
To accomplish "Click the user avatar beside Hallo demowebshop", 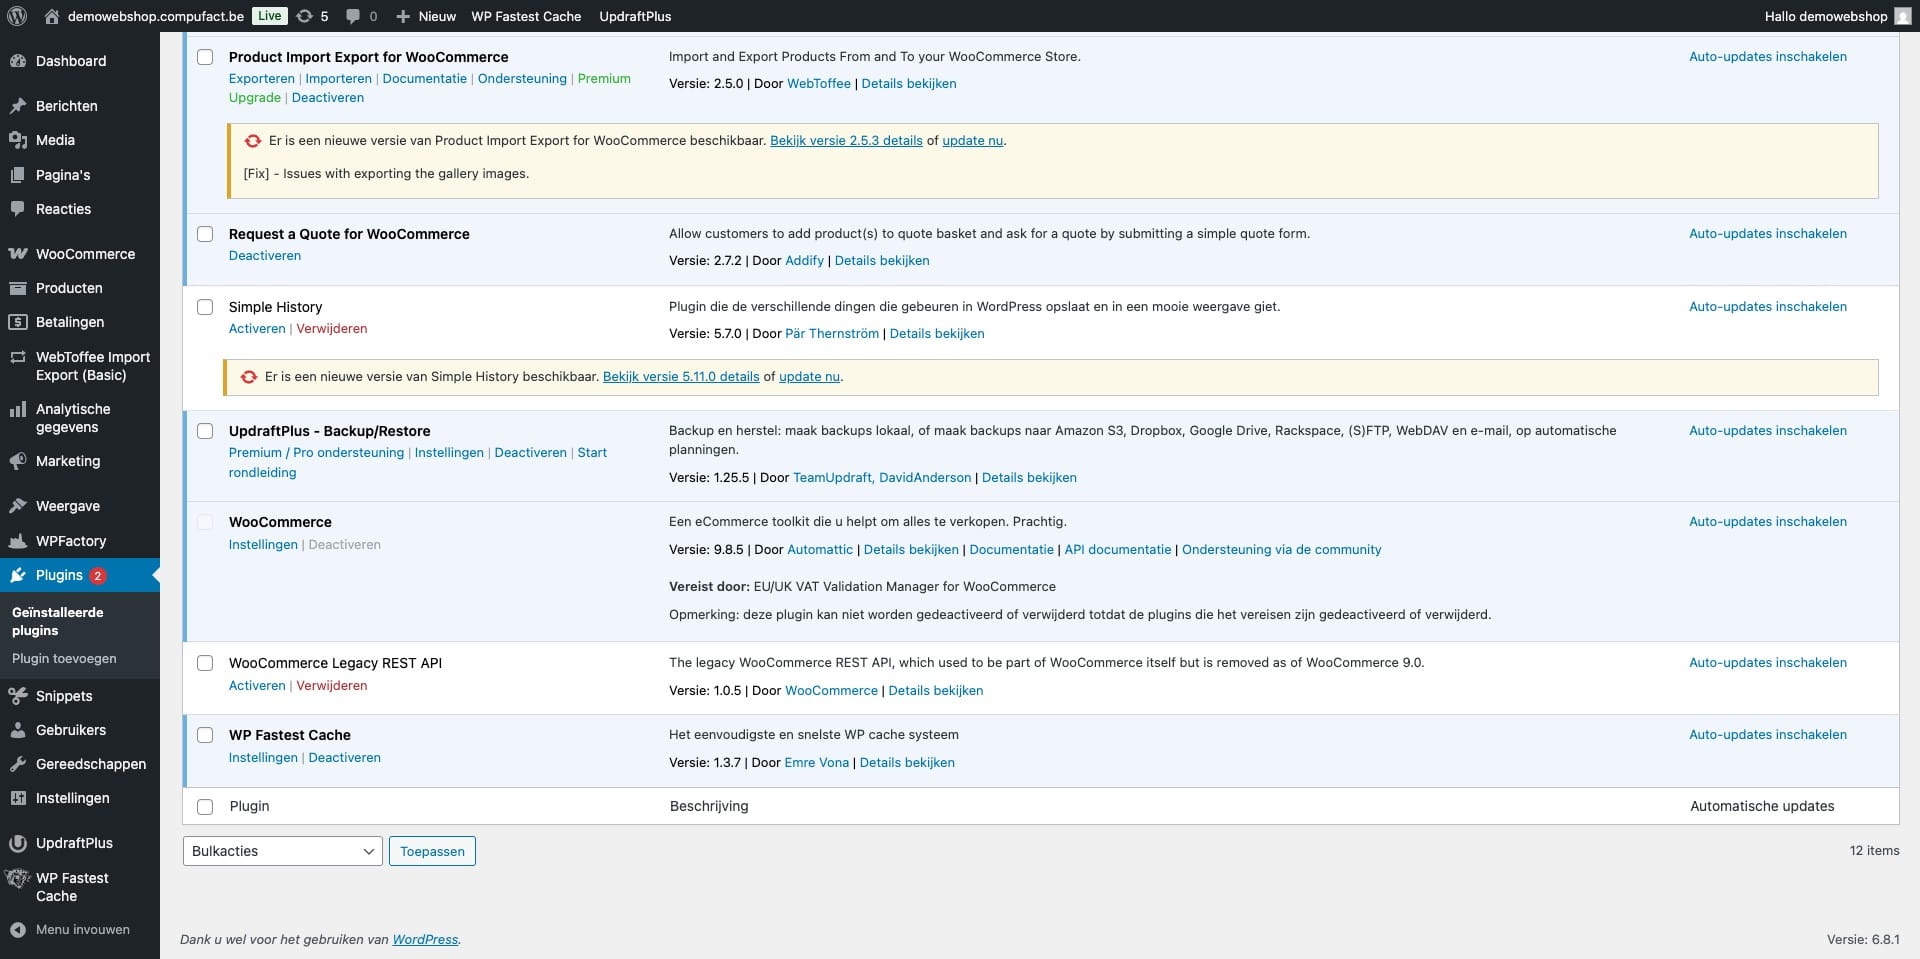I will pos(1902,16).
